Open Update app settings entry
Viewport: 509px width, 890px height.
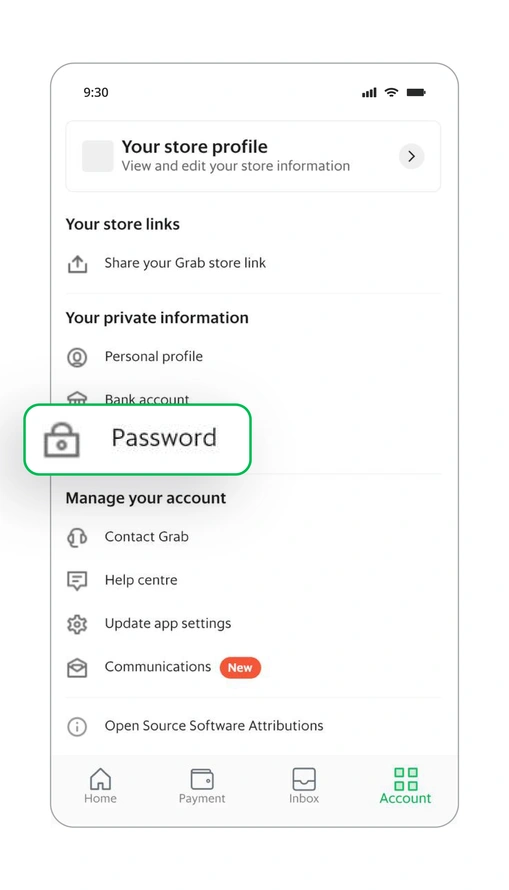point(168,623)
